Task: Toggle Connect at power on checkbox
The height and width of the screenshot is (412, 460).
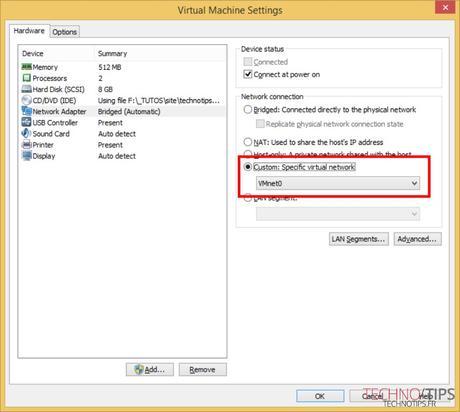Action: pyautogui.click(x=248, y=74)
